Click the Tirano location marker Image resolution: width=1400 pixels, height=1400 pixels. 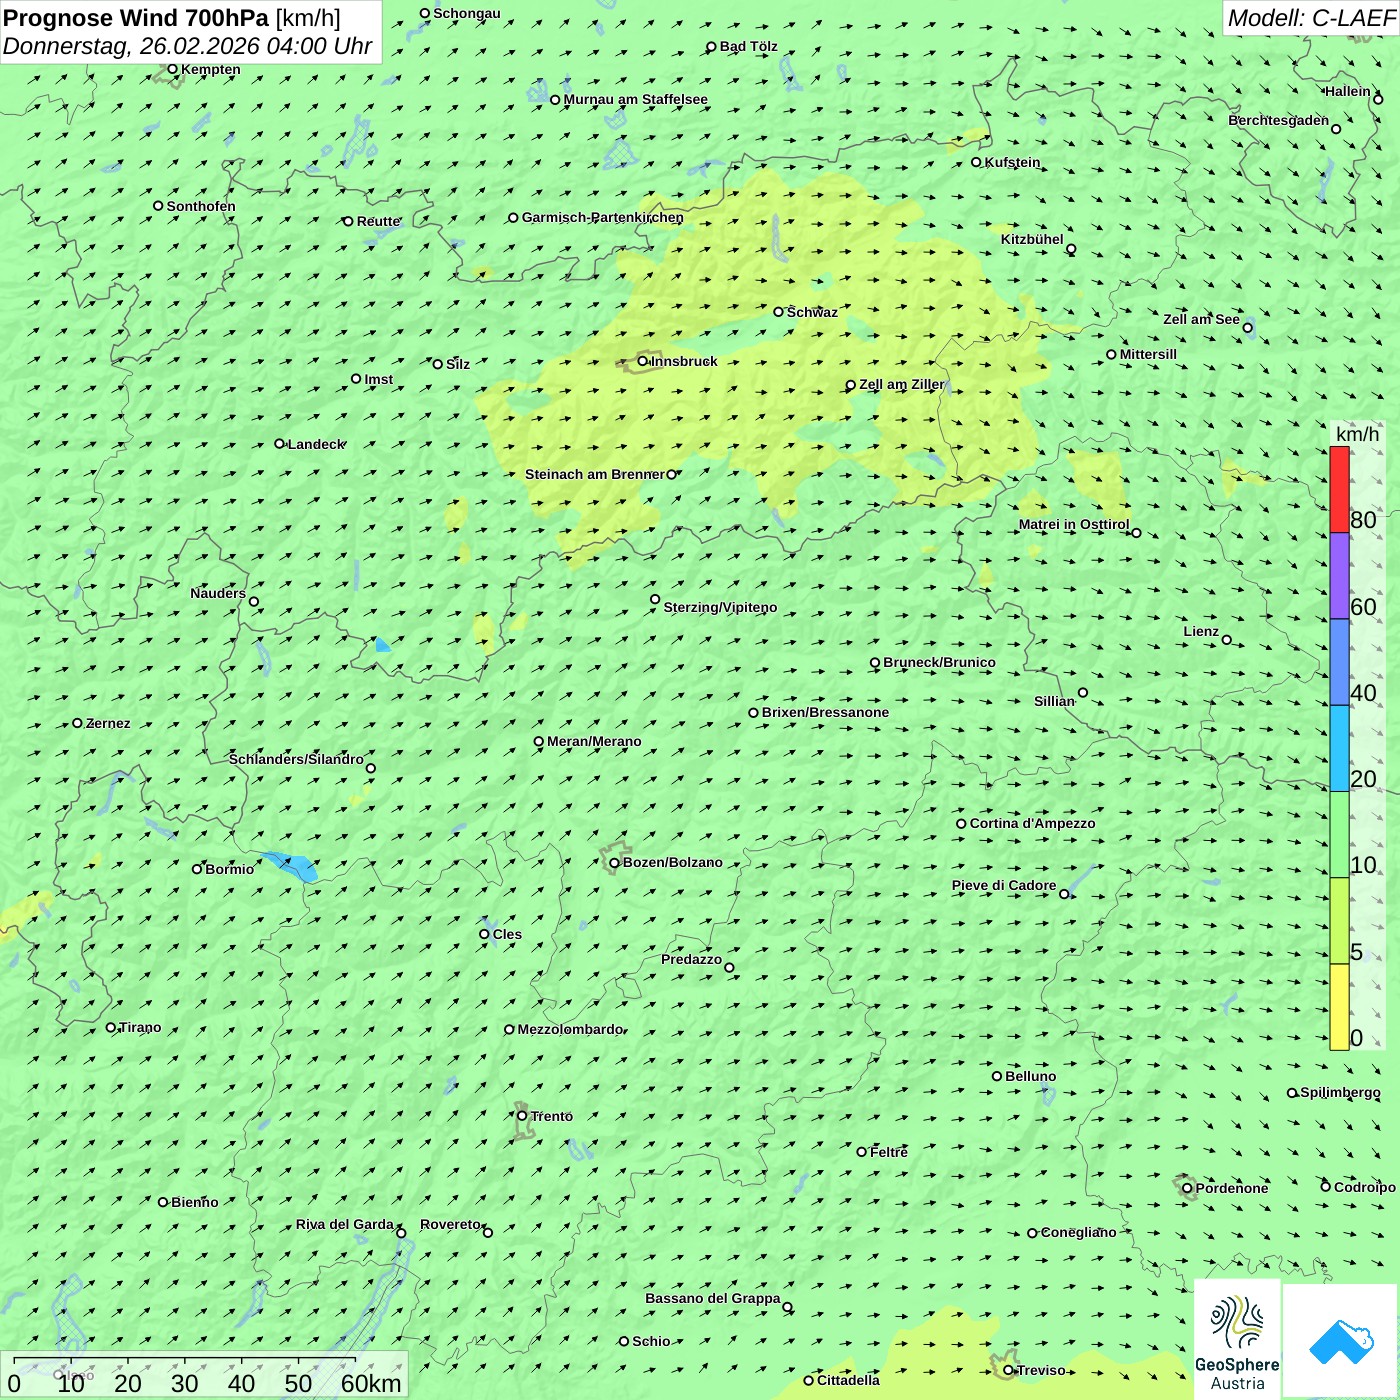(111, 1027)
